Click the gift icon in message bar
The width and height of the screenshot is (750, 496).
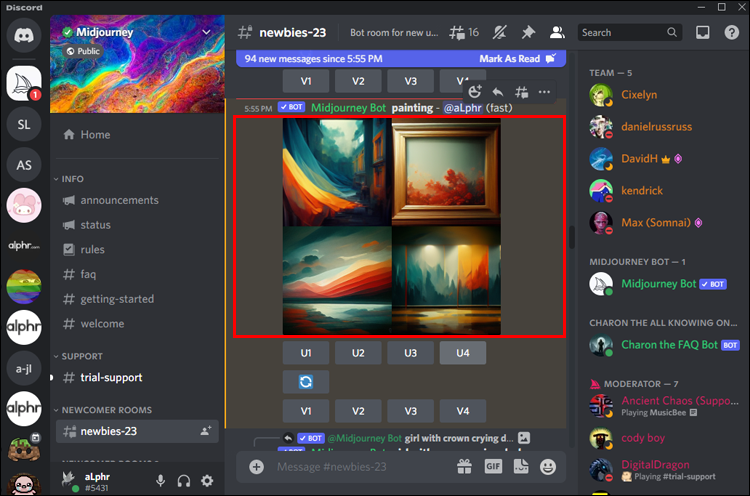click(464, 466)
